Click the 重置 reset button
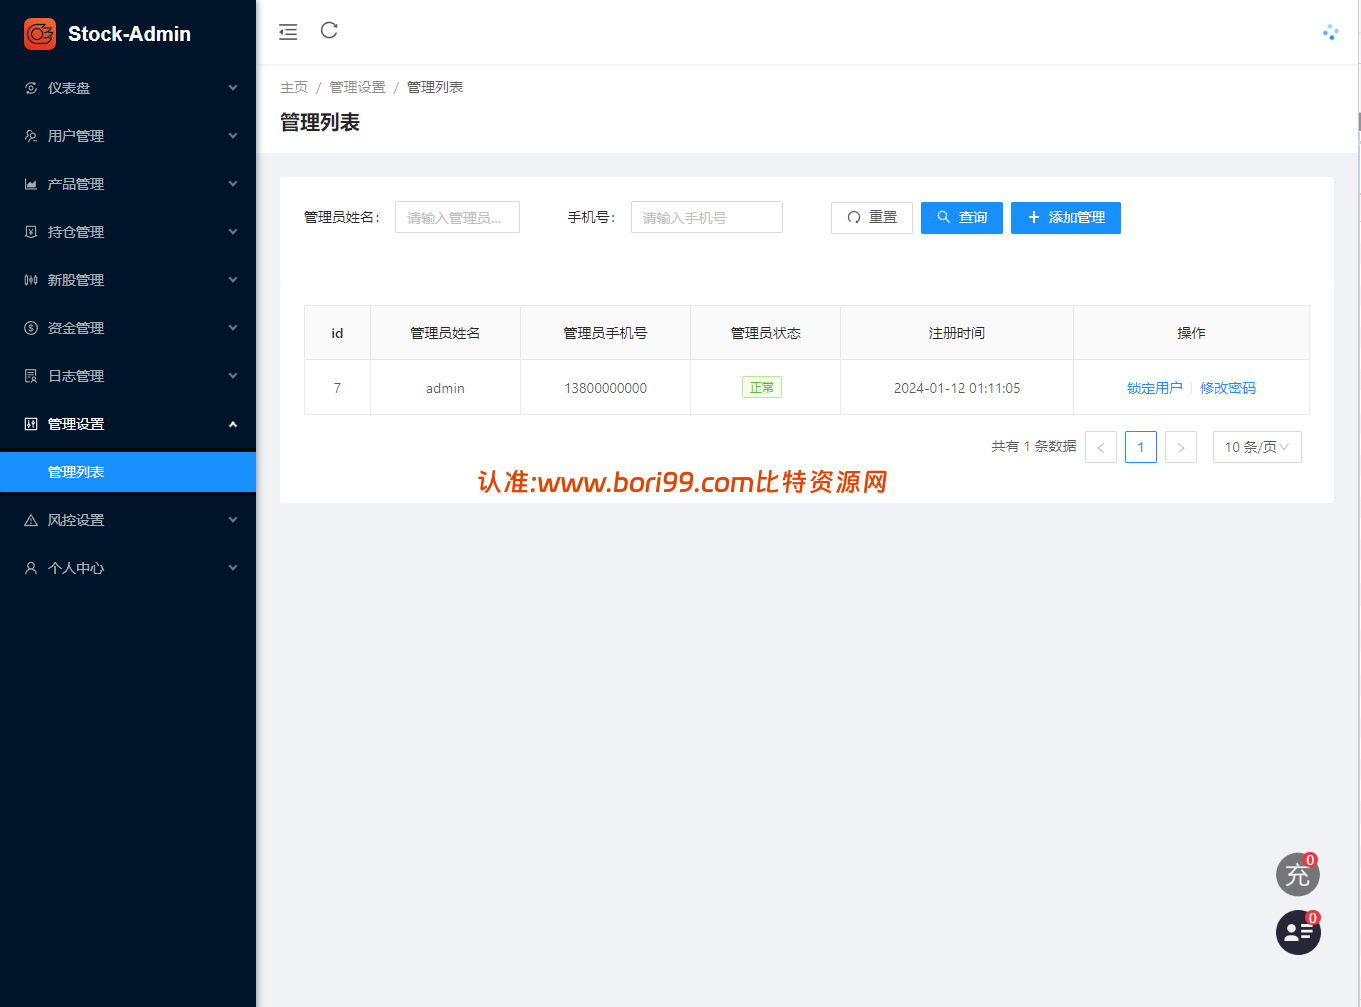The width and height of the screenshot is (1361, 1007). pyautogui.click(x=872, y=218)
